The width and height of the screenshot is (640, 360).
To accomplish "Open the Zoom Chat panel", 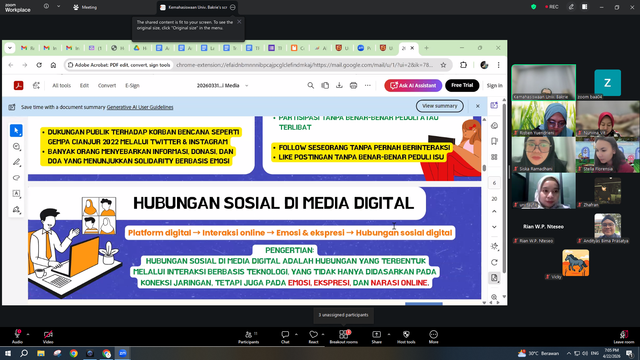I will (285, 337).
